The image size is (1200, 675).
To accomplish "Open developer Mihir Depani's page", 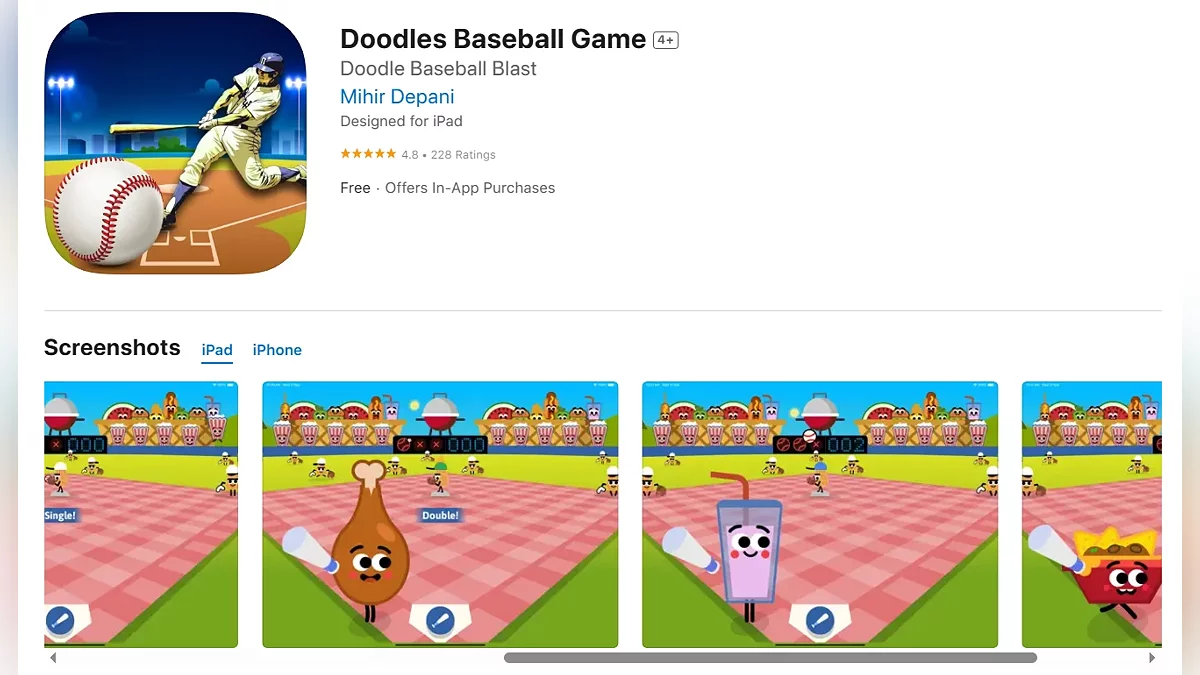I will (397, 97).
